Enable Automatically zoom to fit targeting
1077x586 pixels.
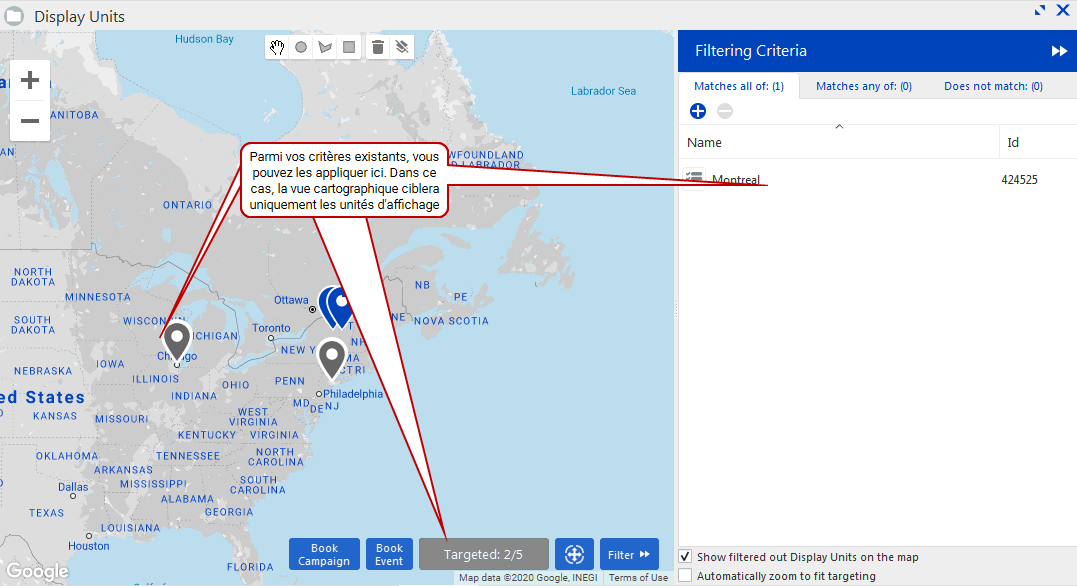[685, 576]
